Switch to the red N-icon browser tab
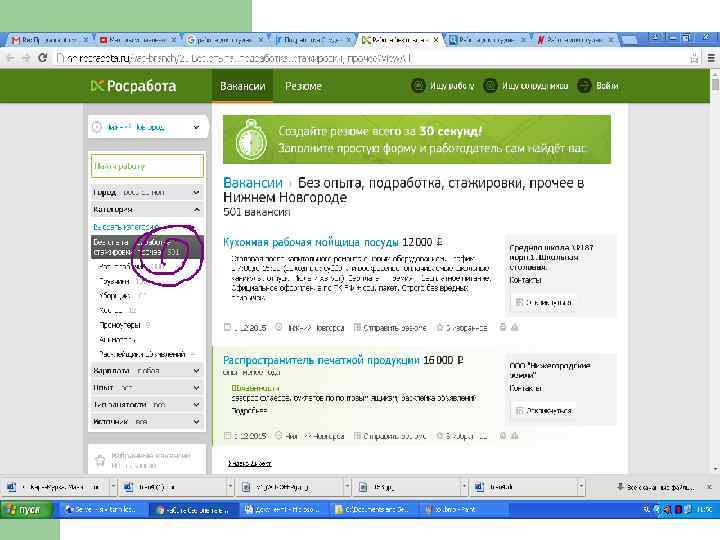This screenshot has height=540, width=720. (575, 40)
